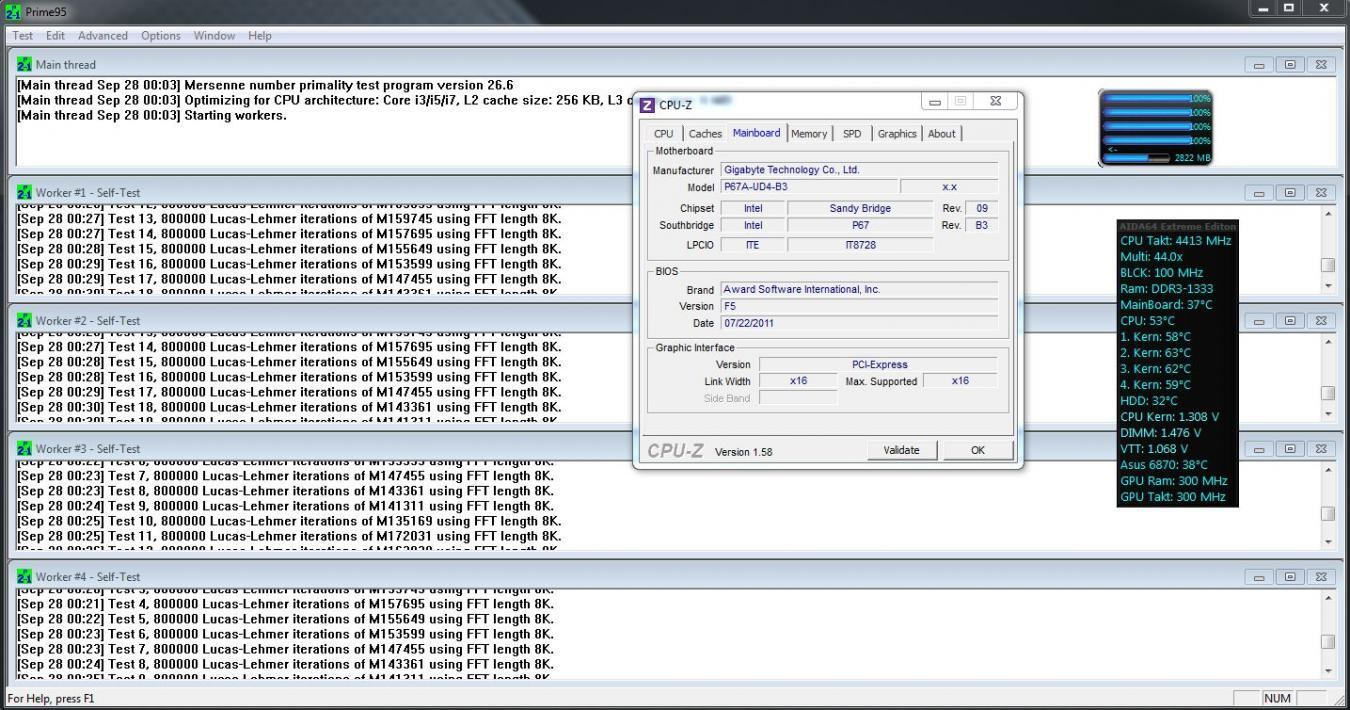Maximize the Main thread child window
This screenshot has height=710, width=1350.
point(1290,65)
